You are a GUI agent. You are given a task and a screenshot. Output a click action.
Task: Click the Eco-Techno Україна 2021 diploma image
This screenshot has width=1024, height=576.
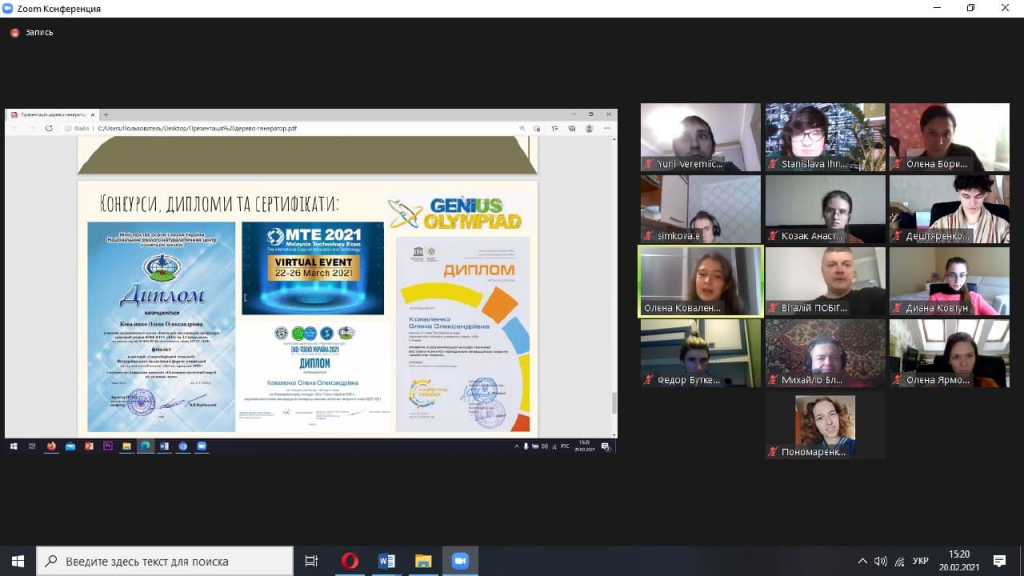314,374
